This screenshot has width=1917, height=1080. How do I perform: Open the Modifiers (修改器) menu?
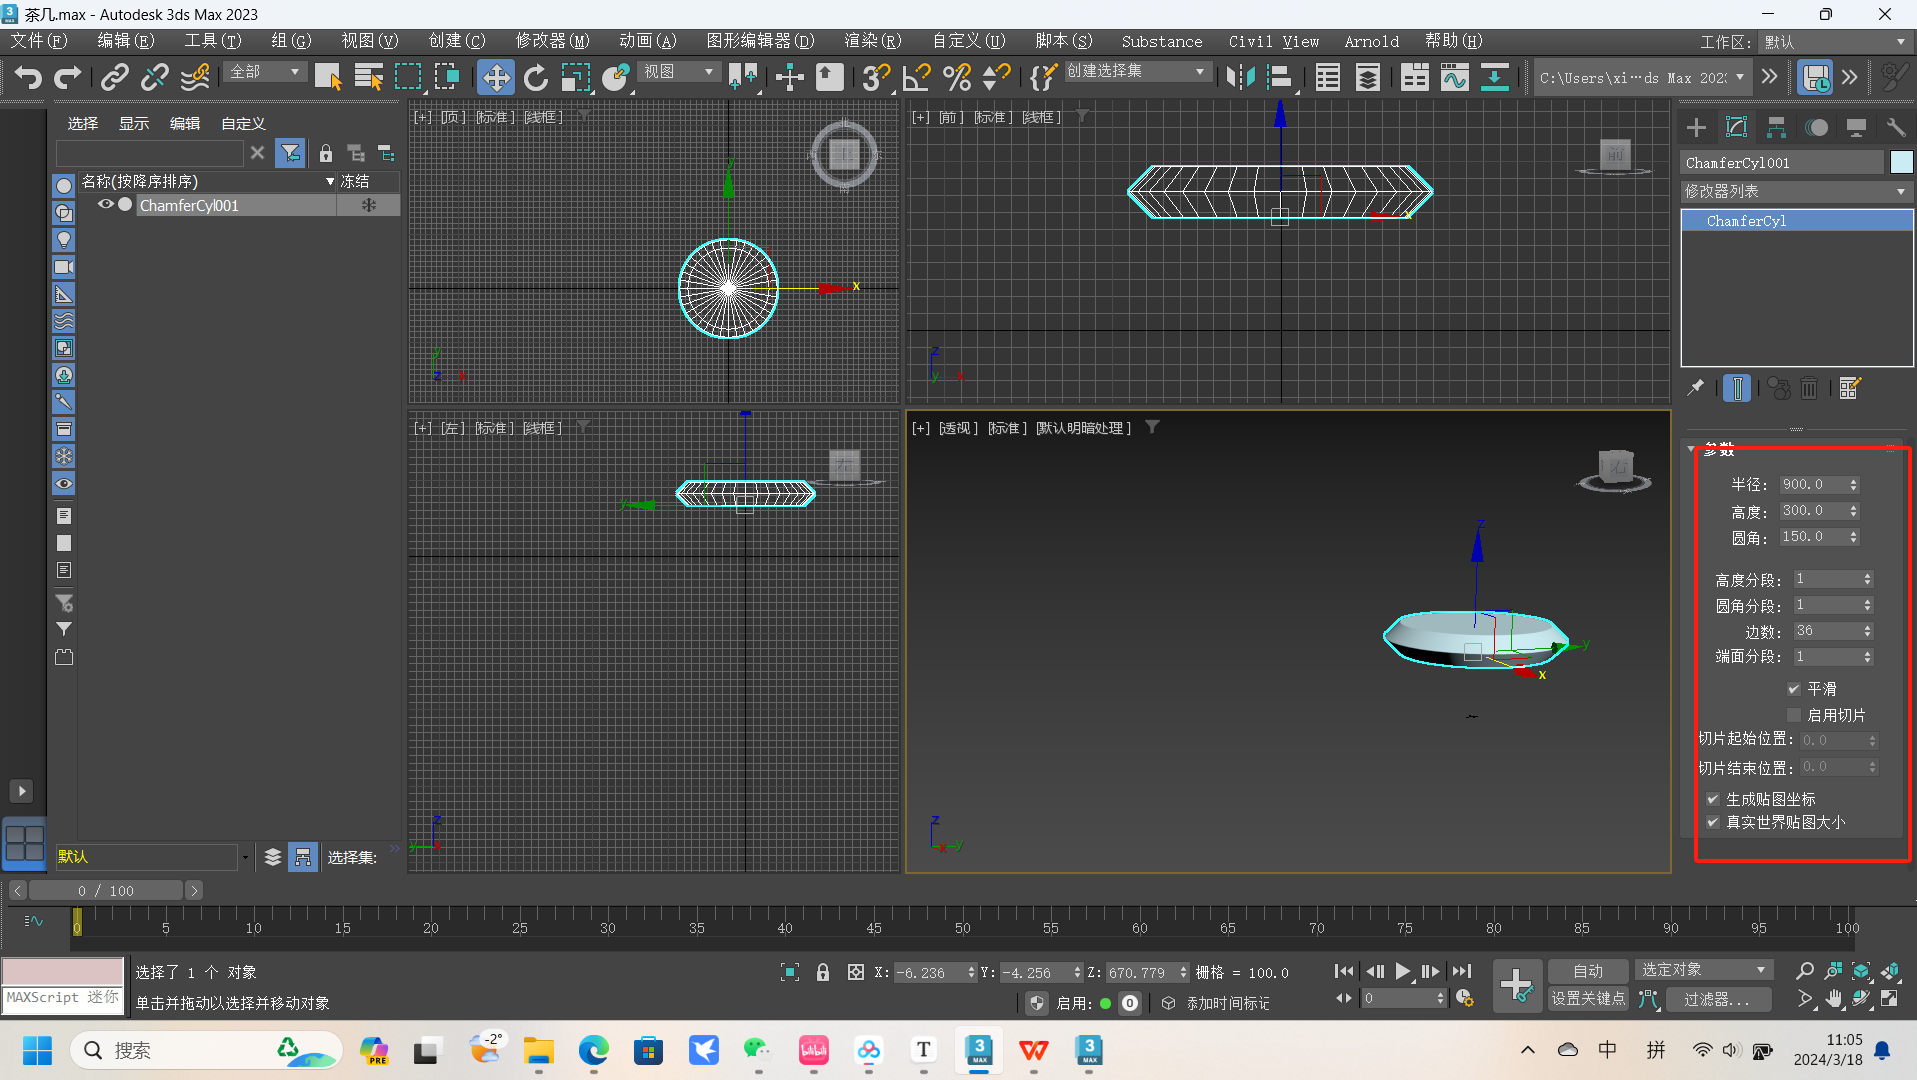click(552, 41)
